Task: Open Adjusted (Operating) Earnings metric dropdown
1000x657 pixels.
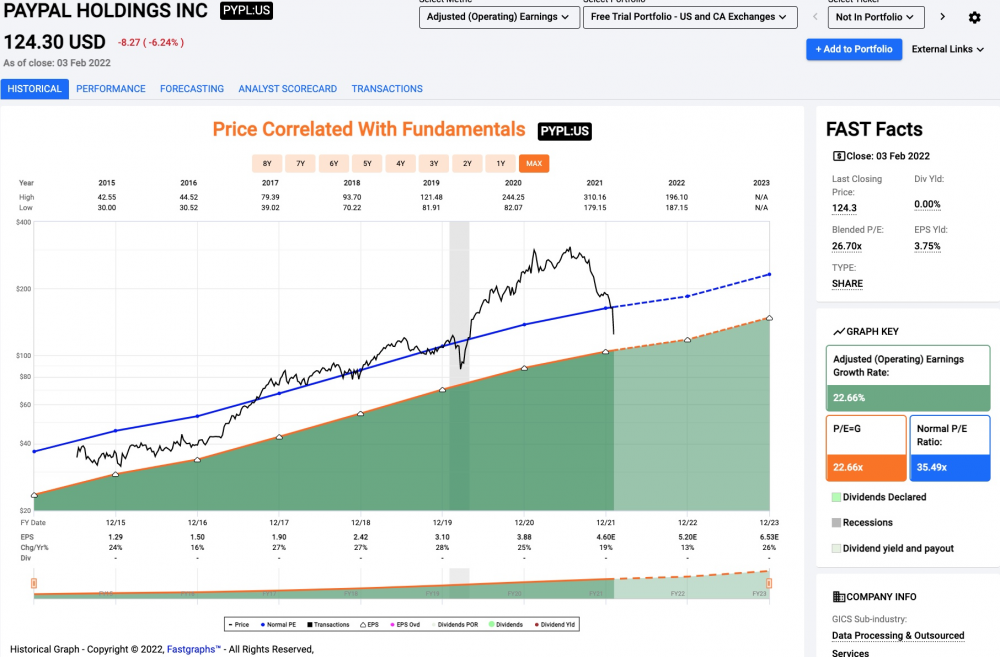Action: [499, 17]
